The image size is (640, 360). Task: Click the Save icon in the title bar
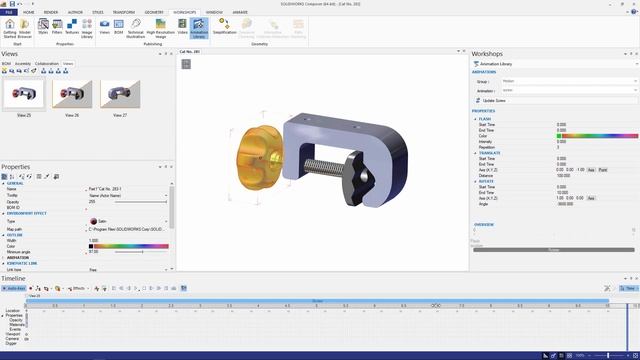point(12,4)
